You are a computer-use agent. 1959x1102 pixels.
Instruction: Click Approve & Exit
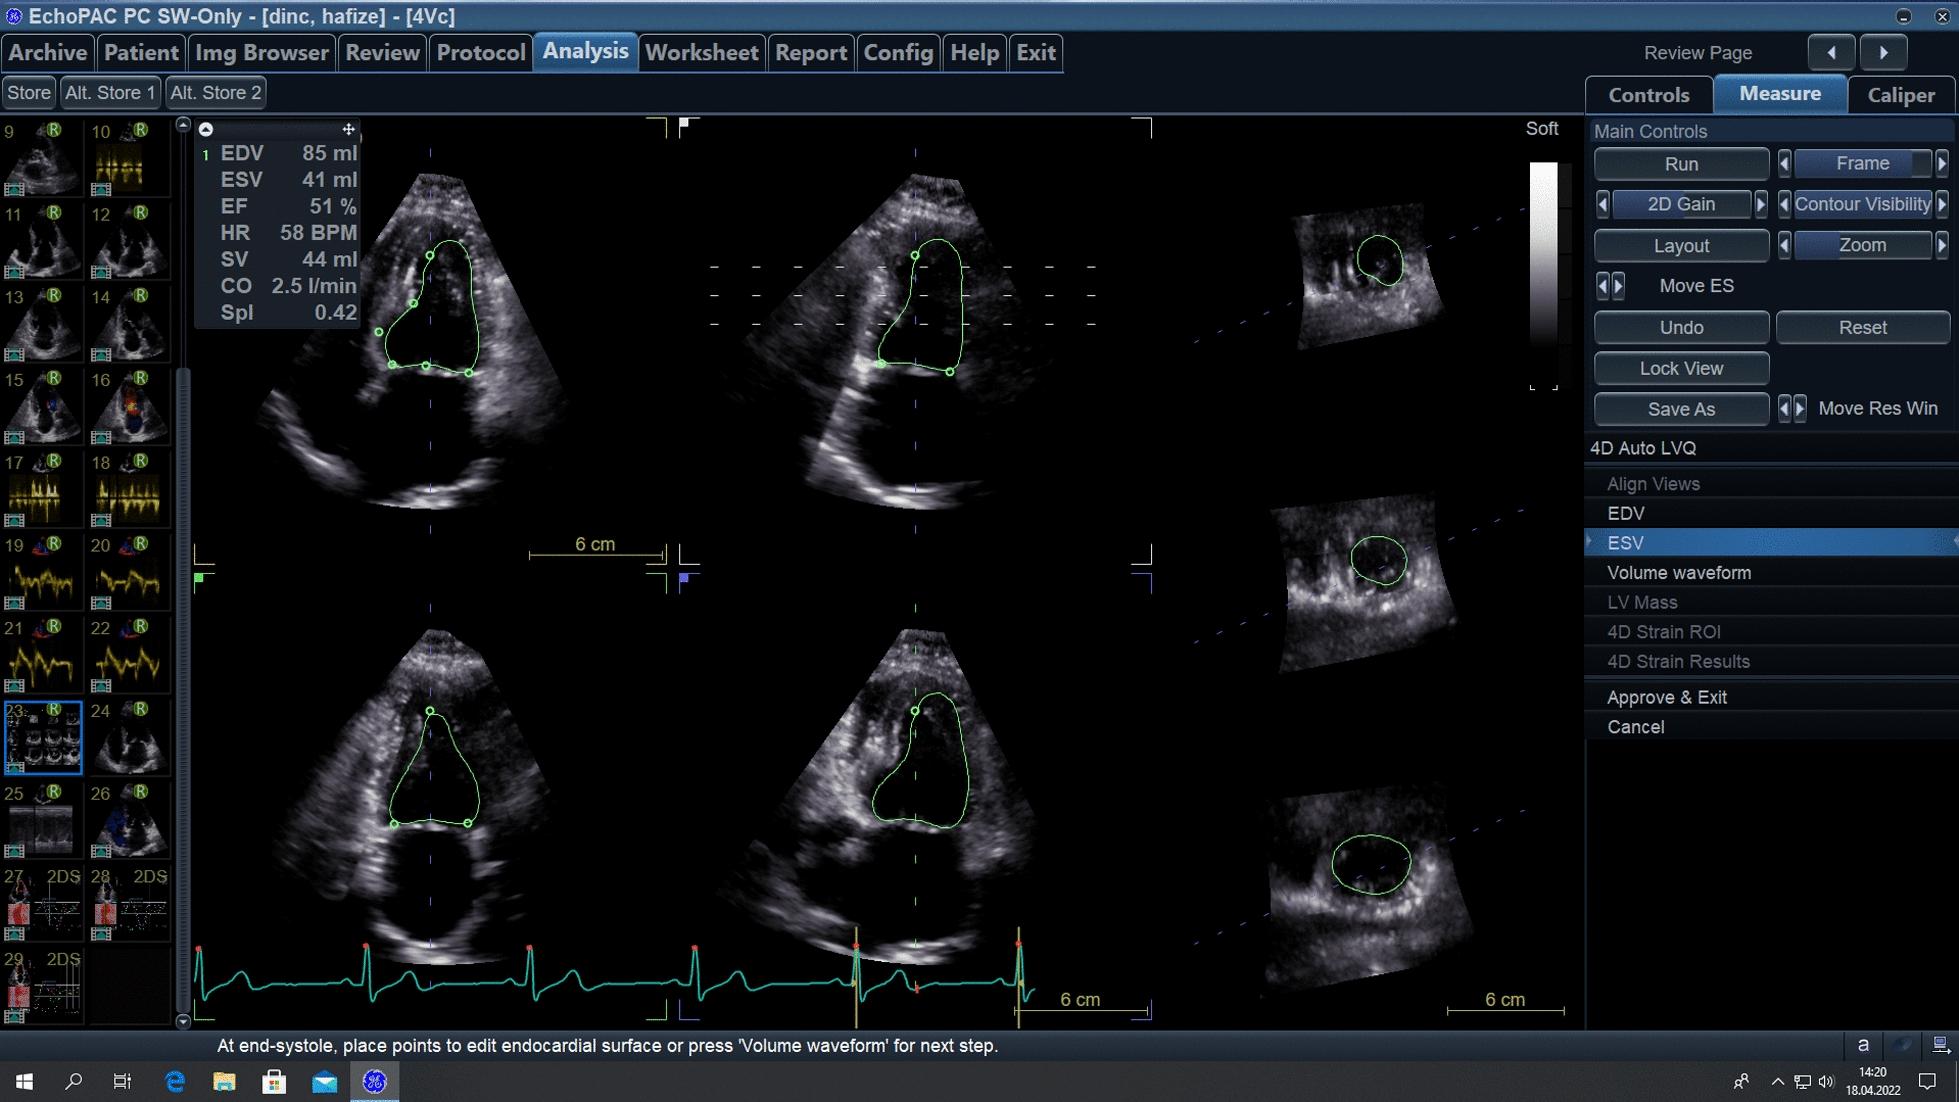click(x=1666, y=697)
